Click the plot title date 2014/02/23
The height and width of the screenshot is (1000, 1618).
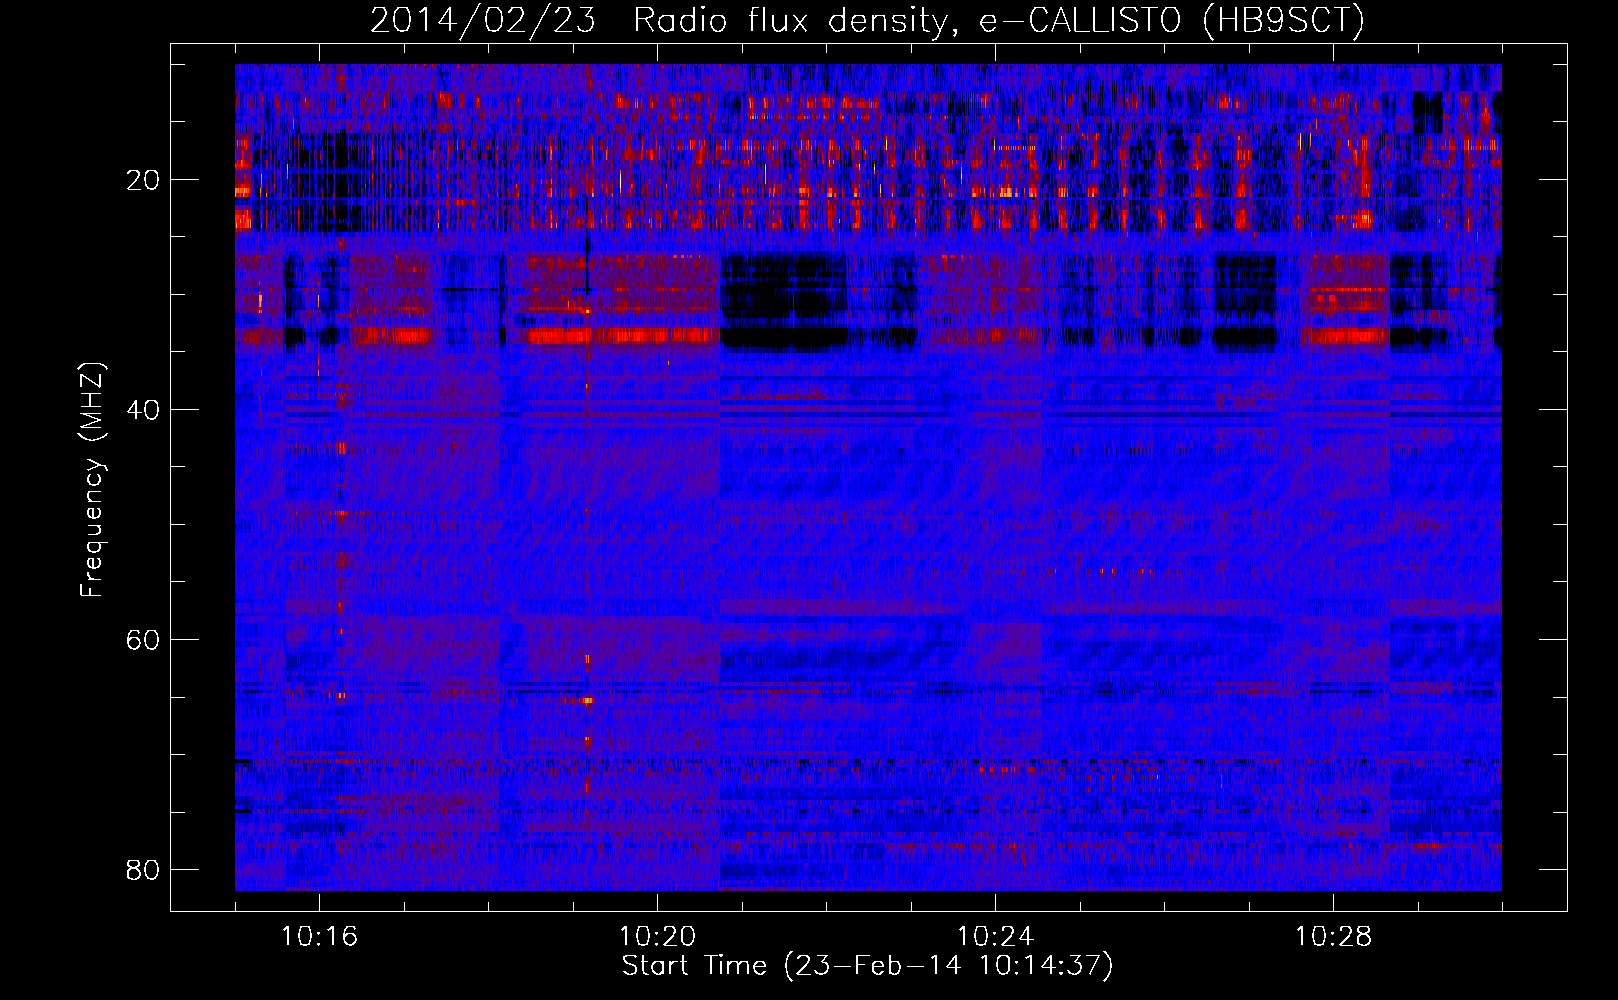tap(483, 20)
